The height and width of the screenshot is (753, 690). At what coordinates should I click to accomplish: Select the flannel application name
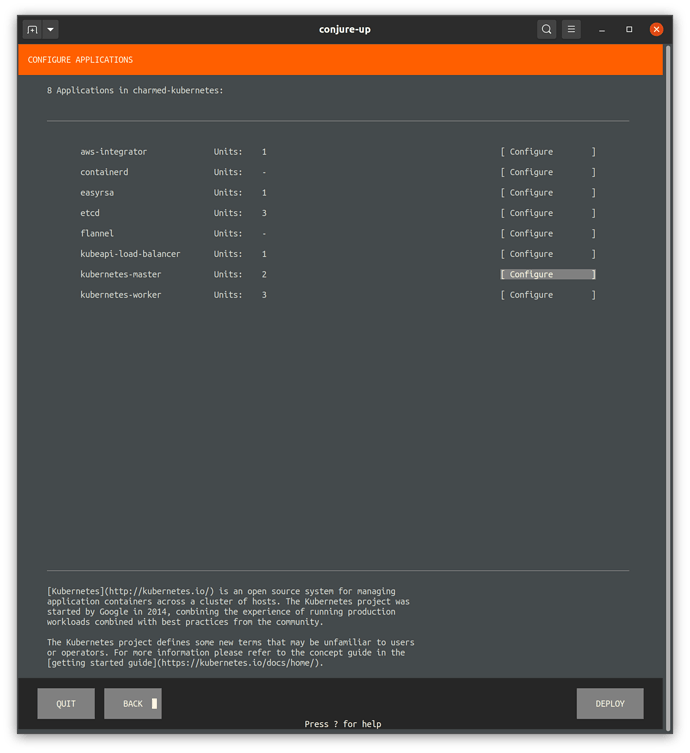click(x=97, y=233)
